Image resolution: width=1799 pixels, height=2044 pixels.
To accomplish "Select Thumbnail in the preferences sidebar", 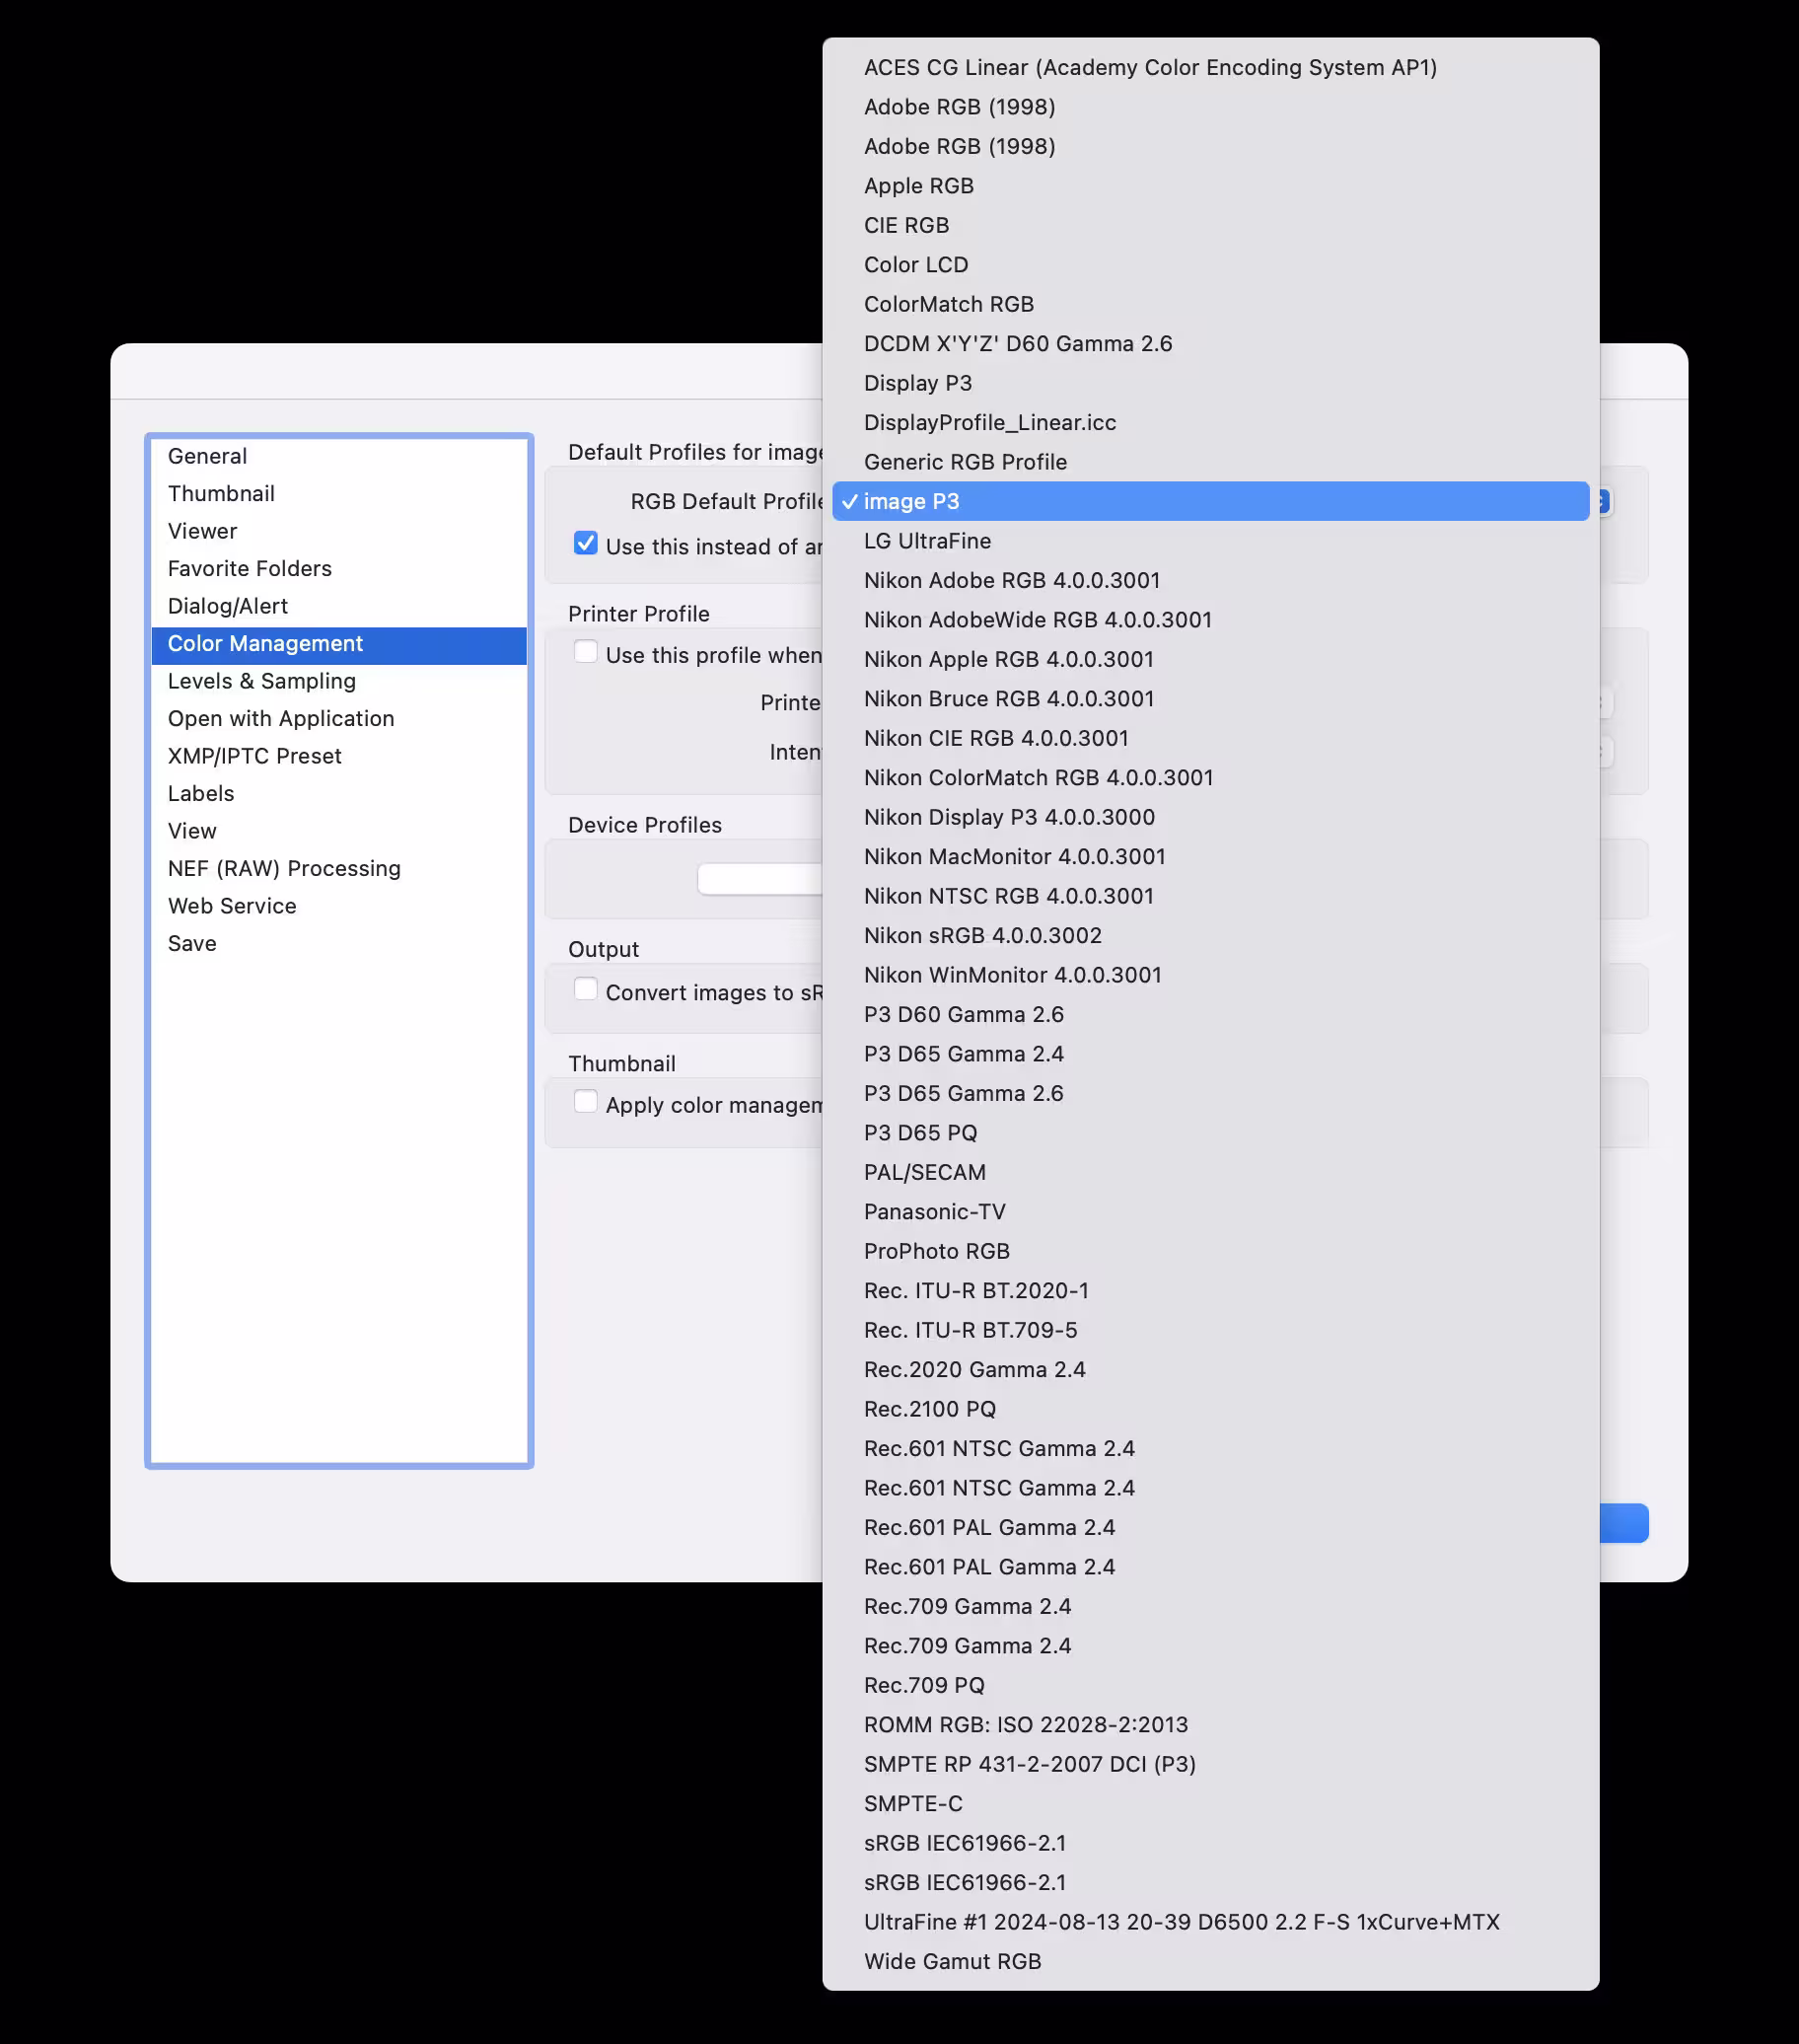I will [x=339, y=494].
